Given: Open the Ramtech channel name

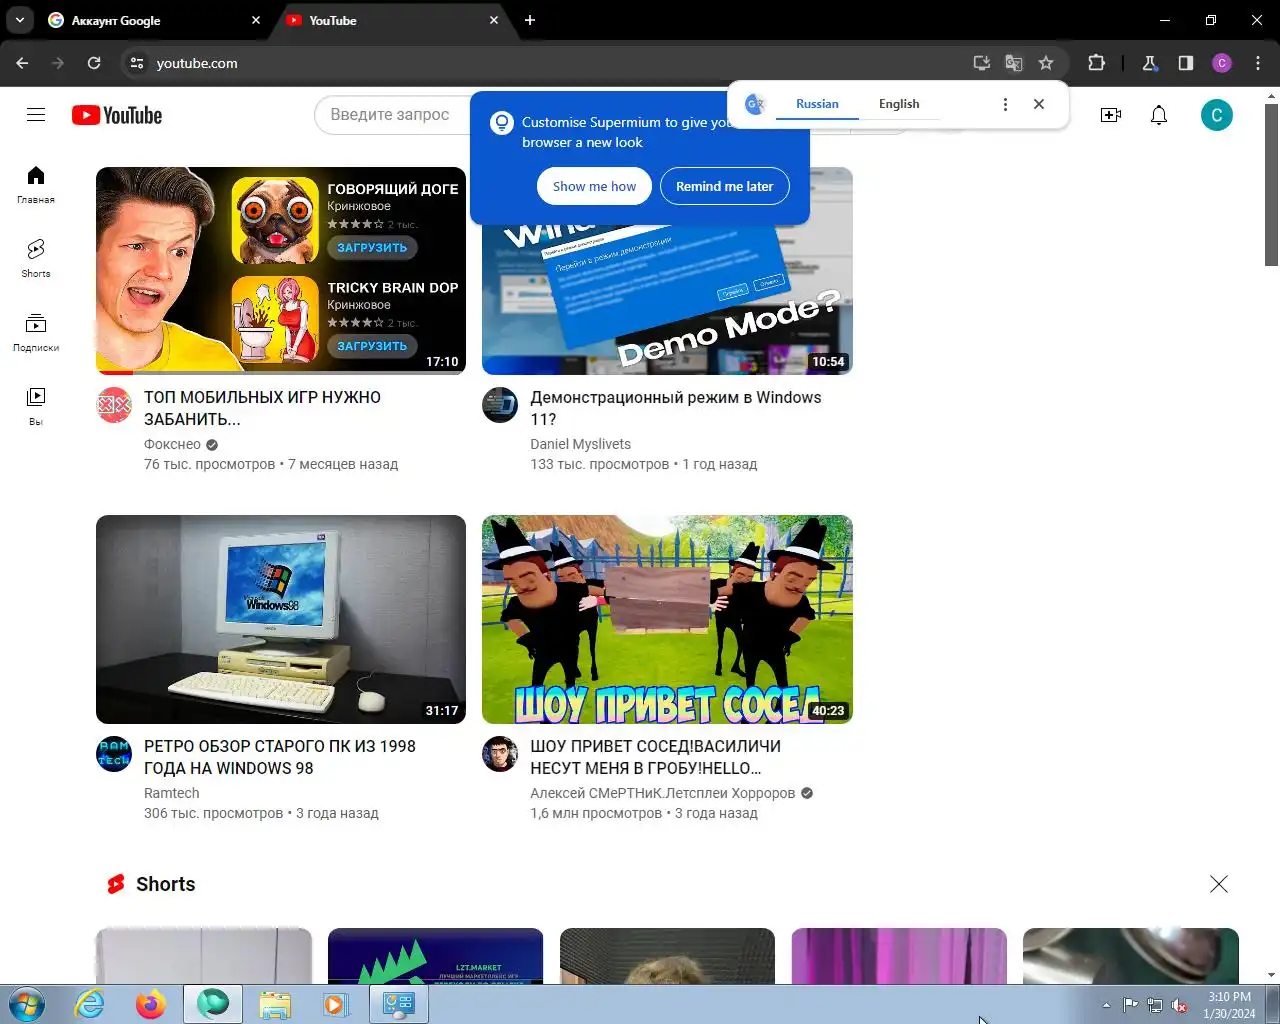Looking at the screenshot, I should click(x=171, y=793).
